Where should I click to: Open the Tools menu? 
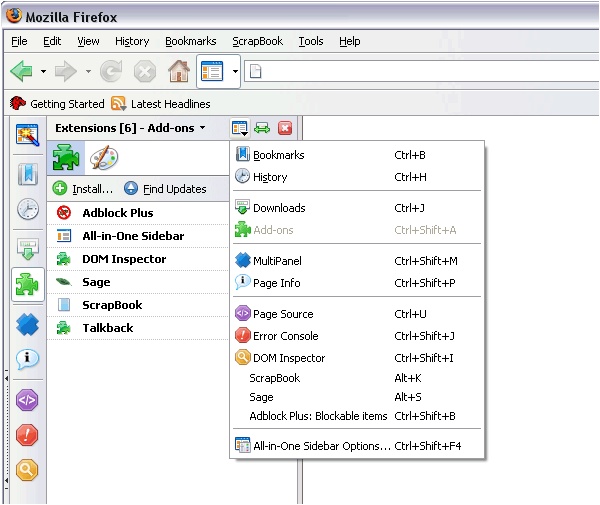pos(311,41)
